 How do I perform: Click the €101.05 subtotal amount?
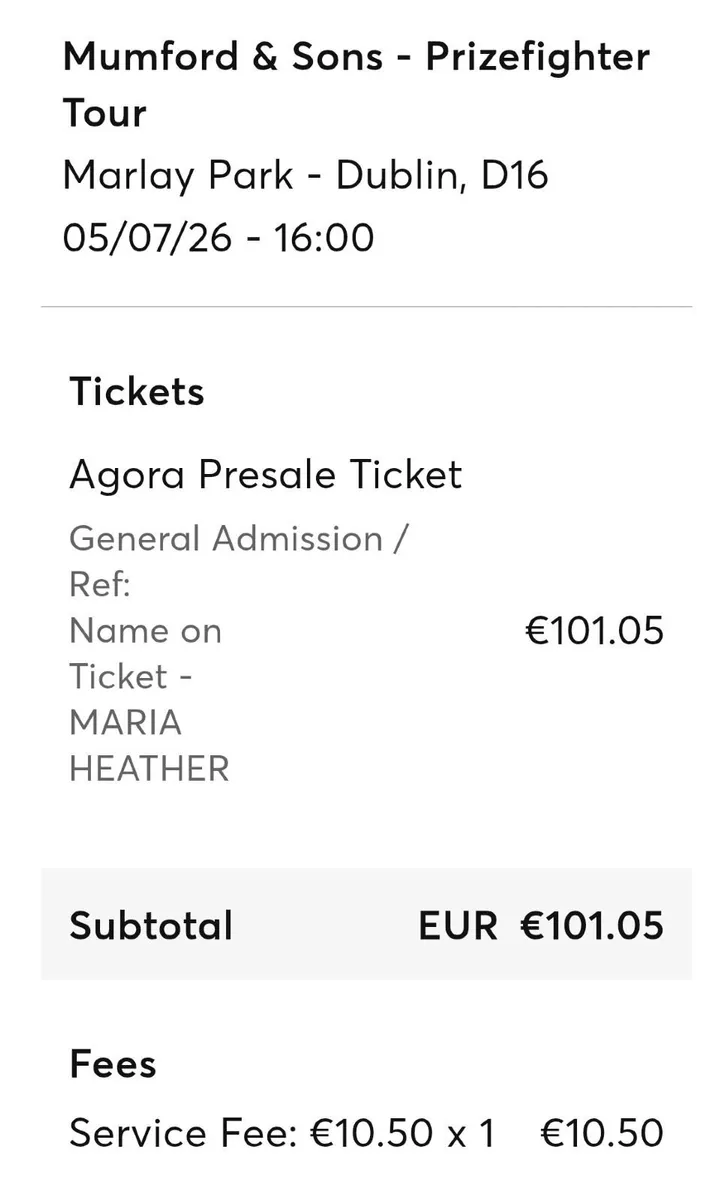[592, 925]
